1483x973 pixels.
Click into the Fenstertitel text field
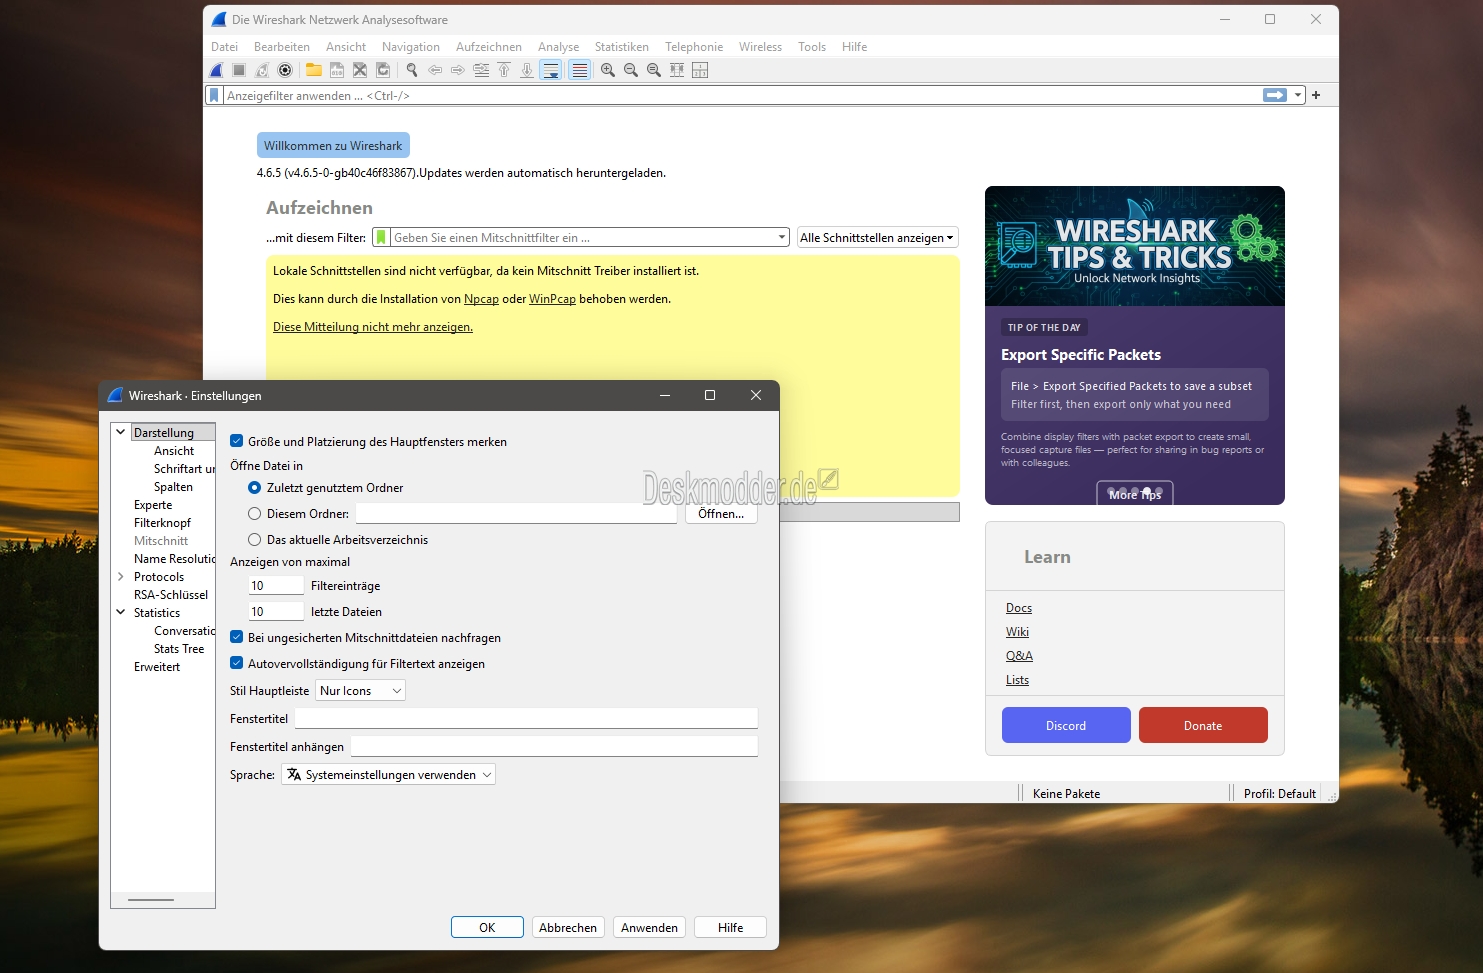click(525, 718)
